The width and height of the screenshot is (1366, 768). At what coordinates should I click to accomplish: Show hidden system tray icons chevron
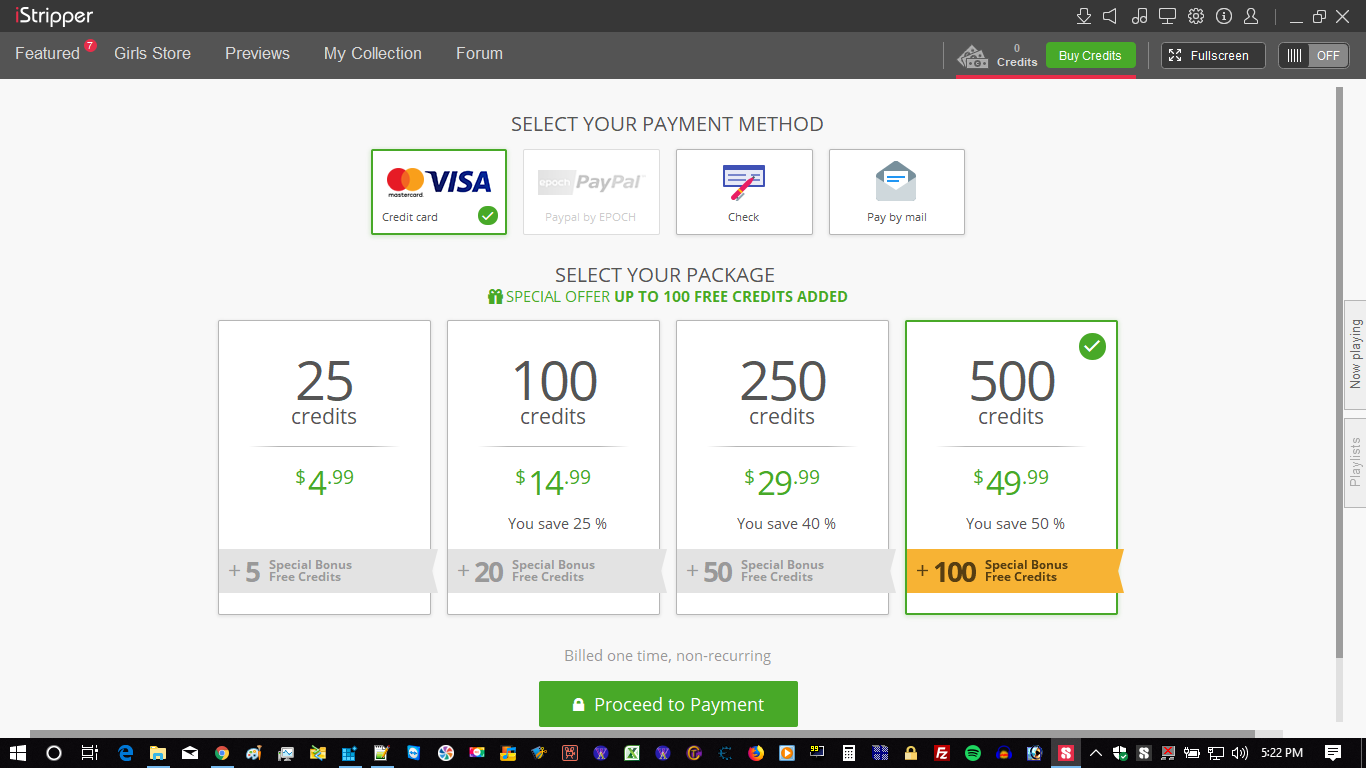pyautogui.click(x=1096, y=753)
